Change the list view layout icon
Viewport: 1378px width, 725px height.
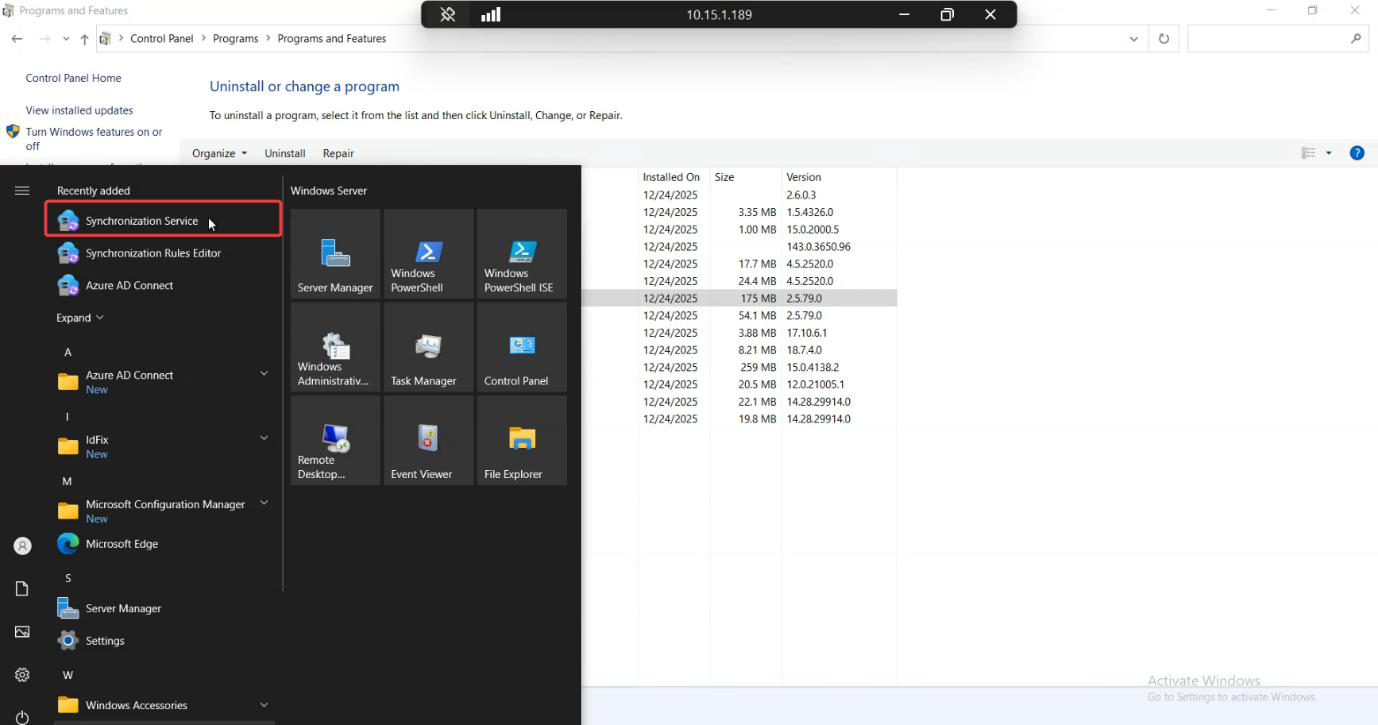click(x=1308, y=153)
